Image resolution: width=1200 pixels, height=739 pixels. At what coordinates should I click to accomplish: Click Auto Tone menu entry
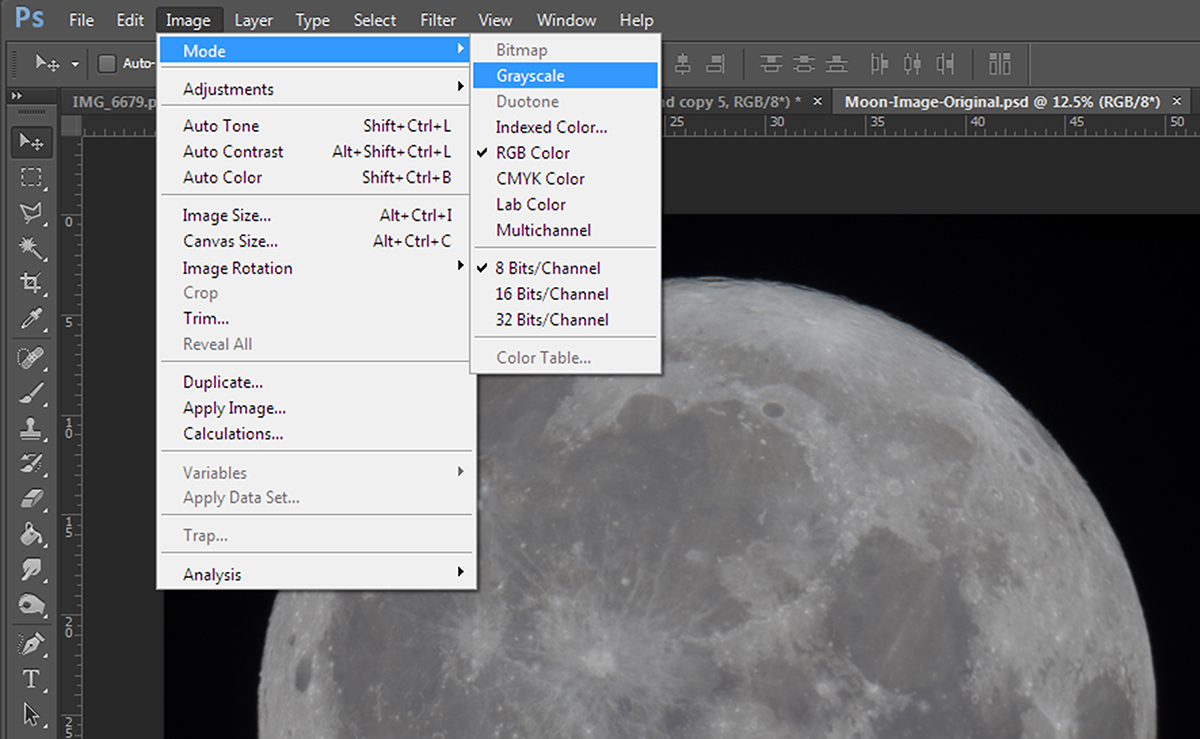coord(315,126)
